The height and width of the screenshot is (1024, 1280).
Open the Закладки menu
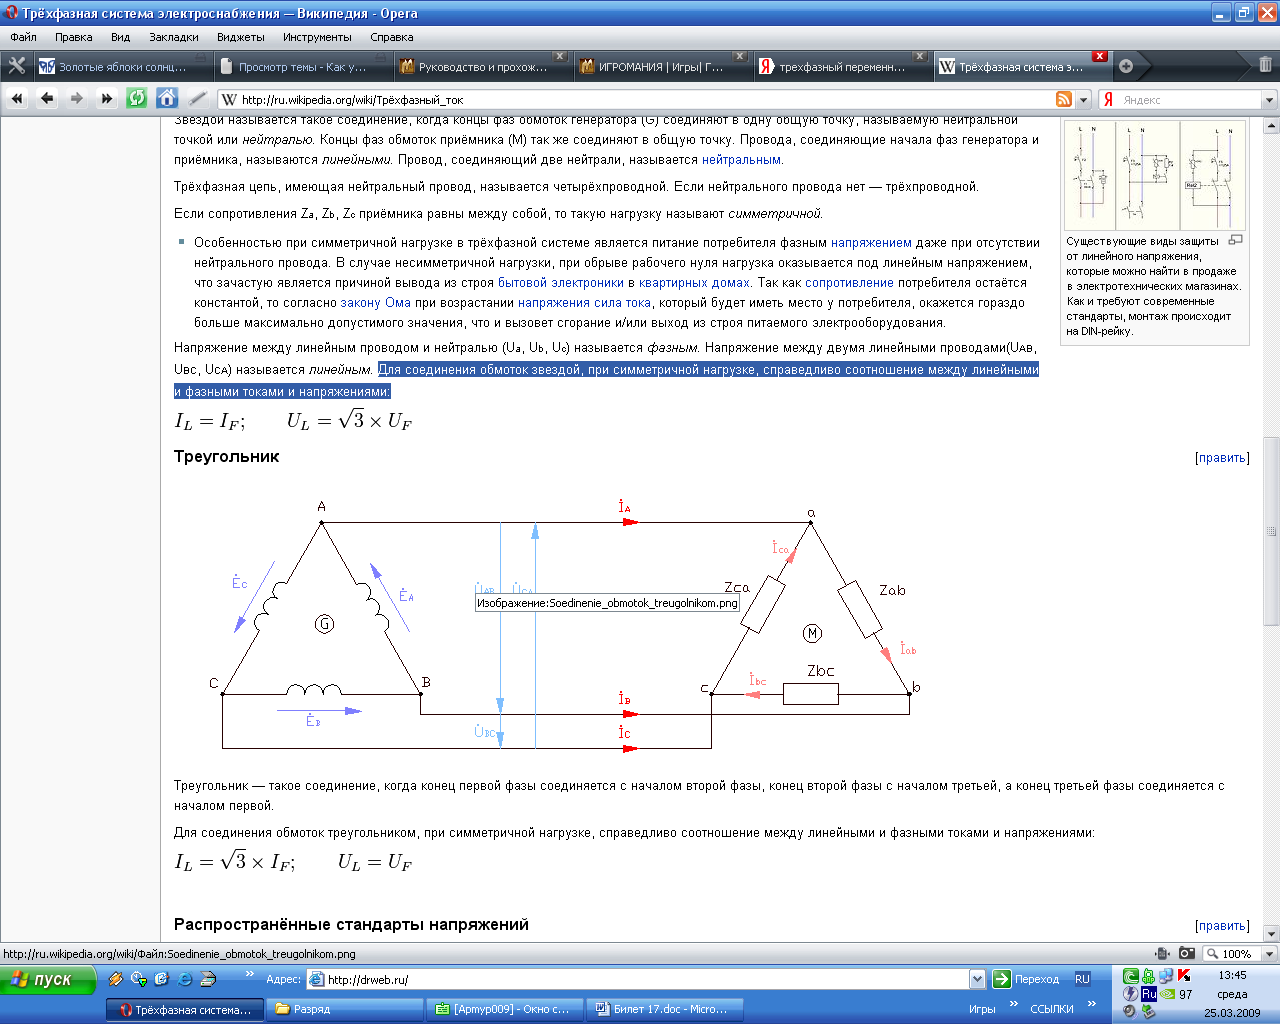point(174,37)
